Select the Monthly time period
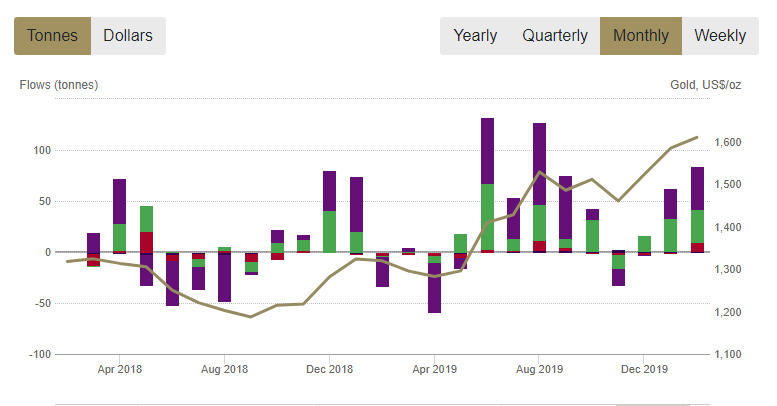Viewport: 777px width, 406px height. 641,36
